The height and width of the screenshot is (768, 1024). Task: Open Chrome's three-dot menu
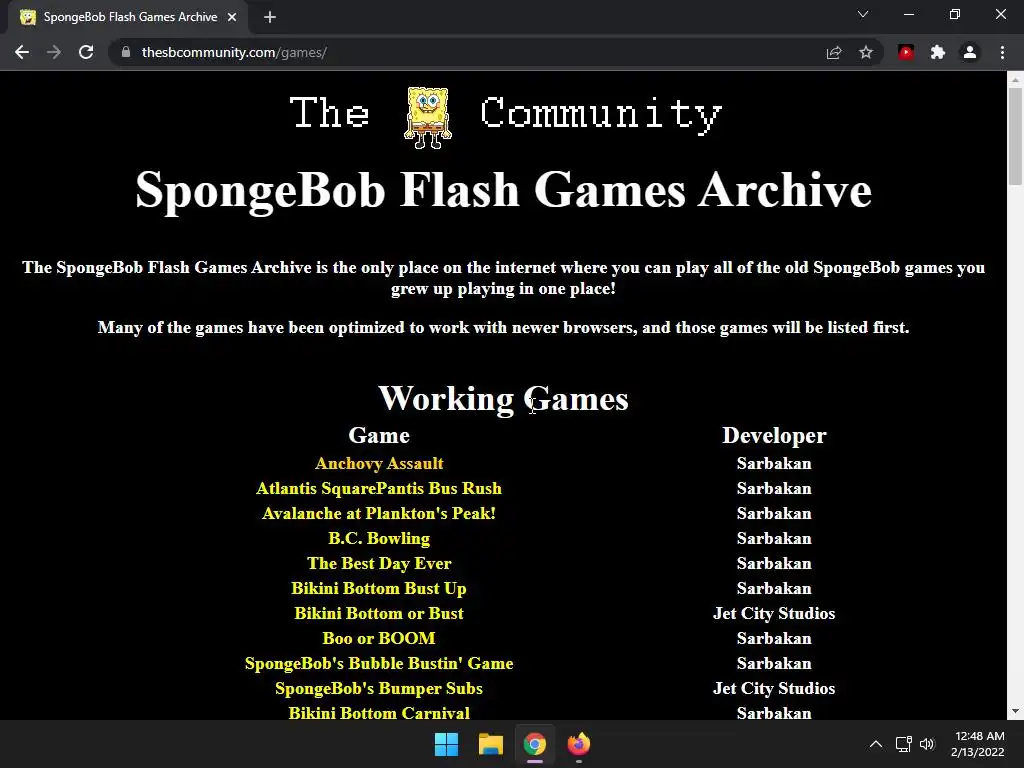point(1002,52)
